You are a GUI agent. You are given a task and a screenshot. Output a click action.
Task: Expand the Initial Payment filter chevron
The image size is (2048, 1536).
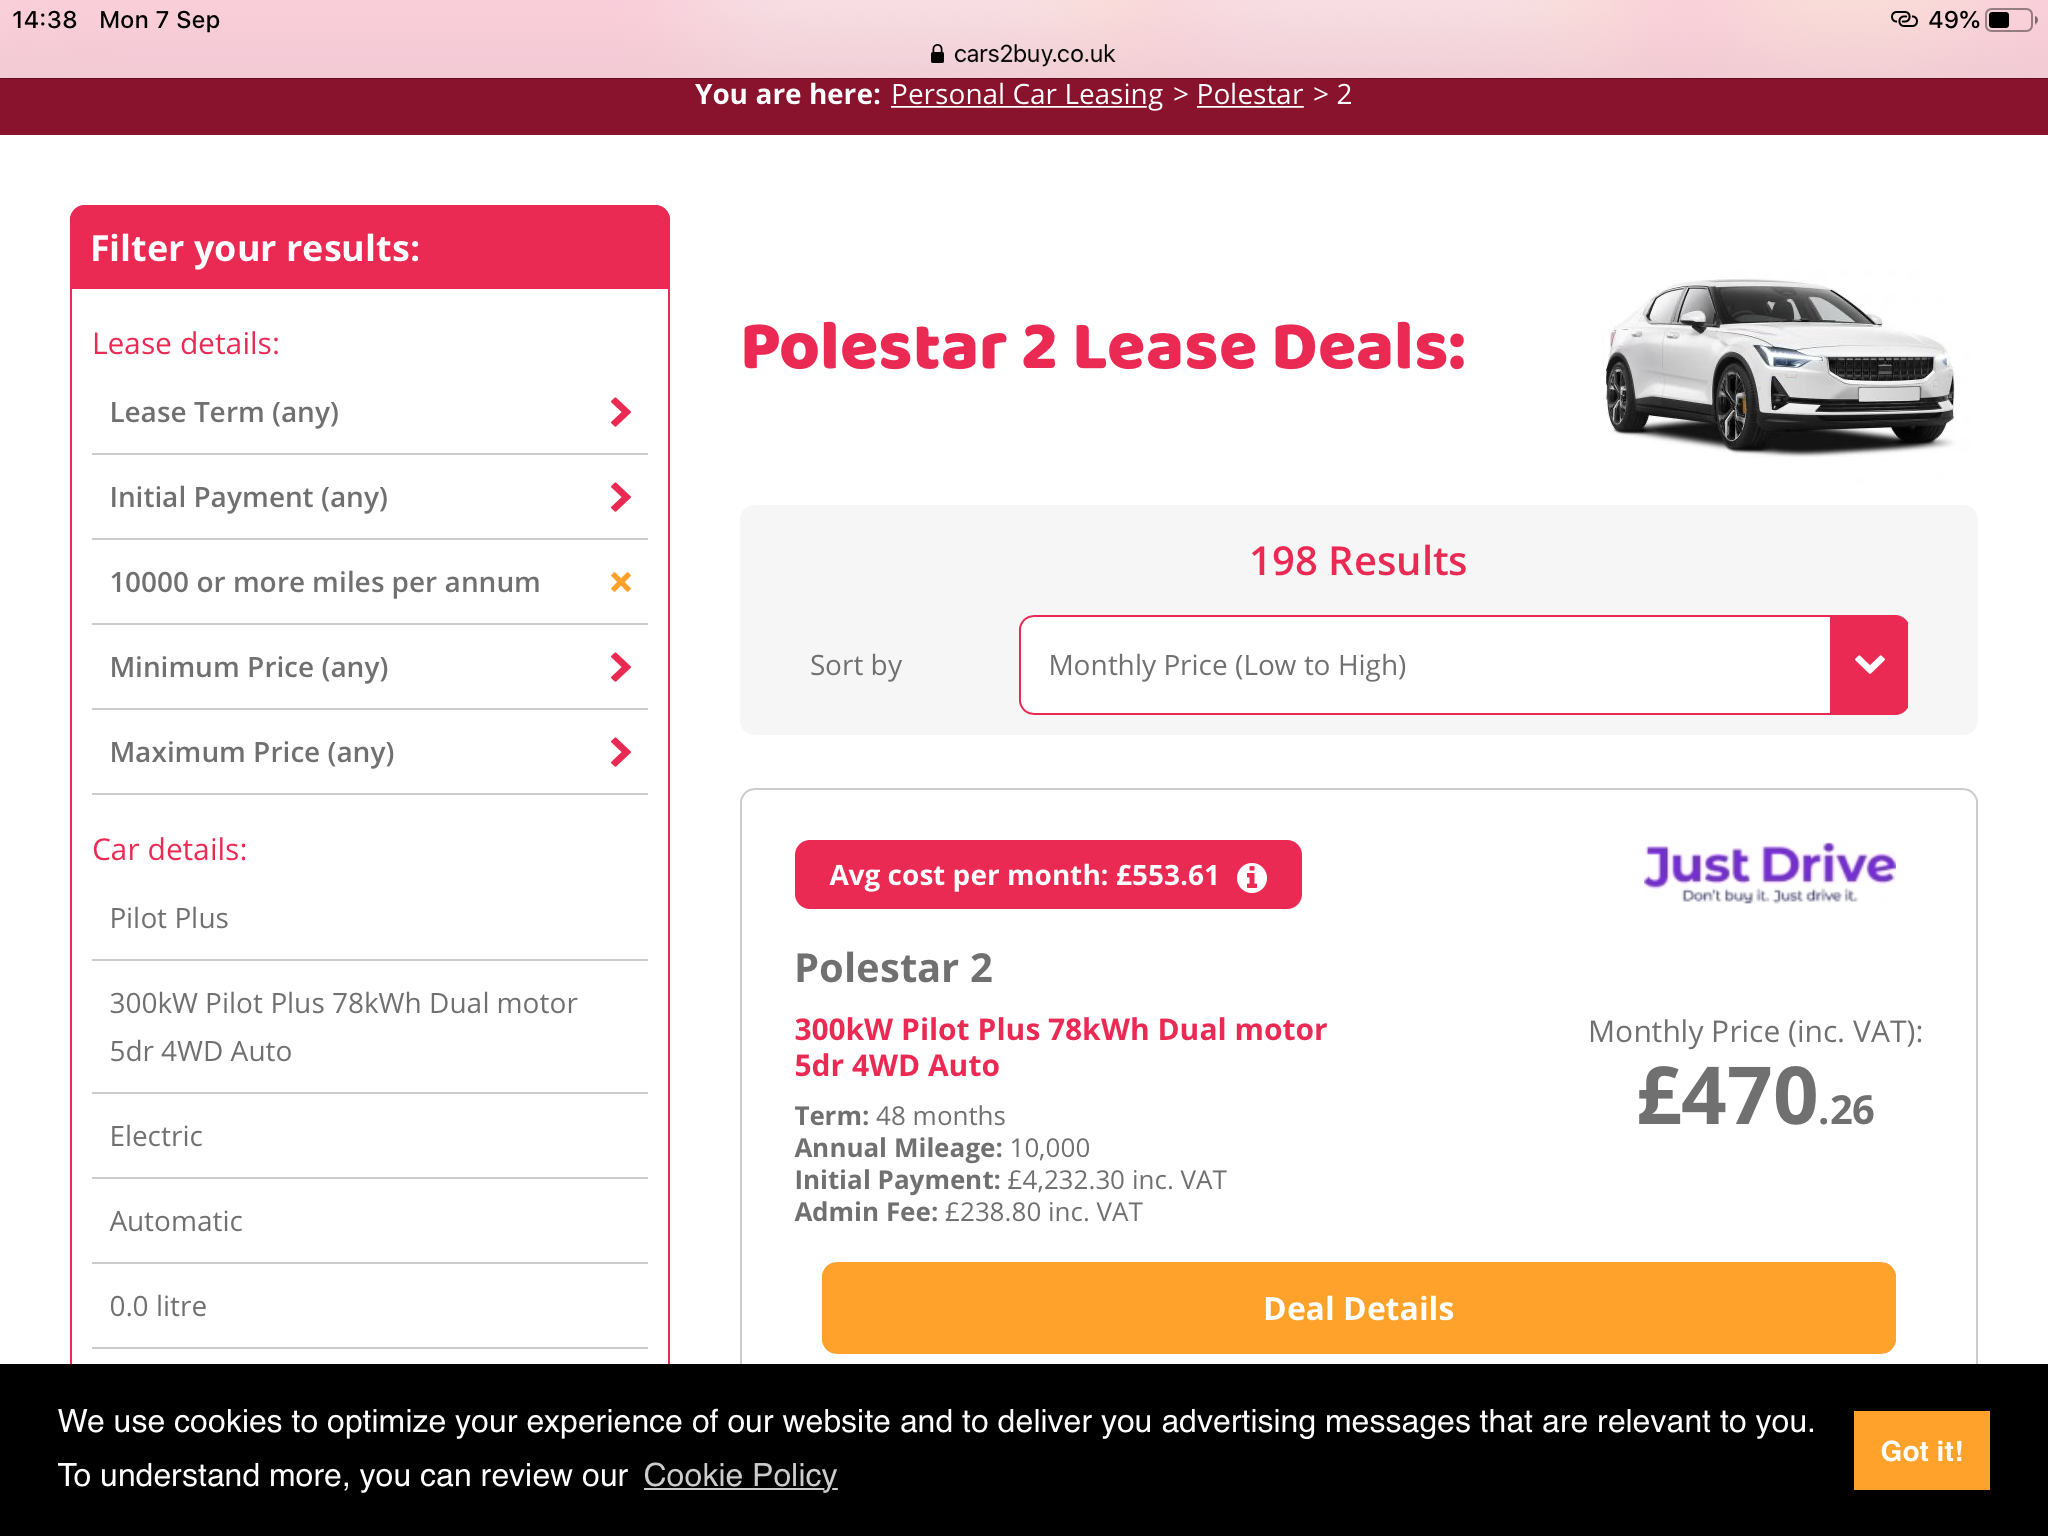621,497
